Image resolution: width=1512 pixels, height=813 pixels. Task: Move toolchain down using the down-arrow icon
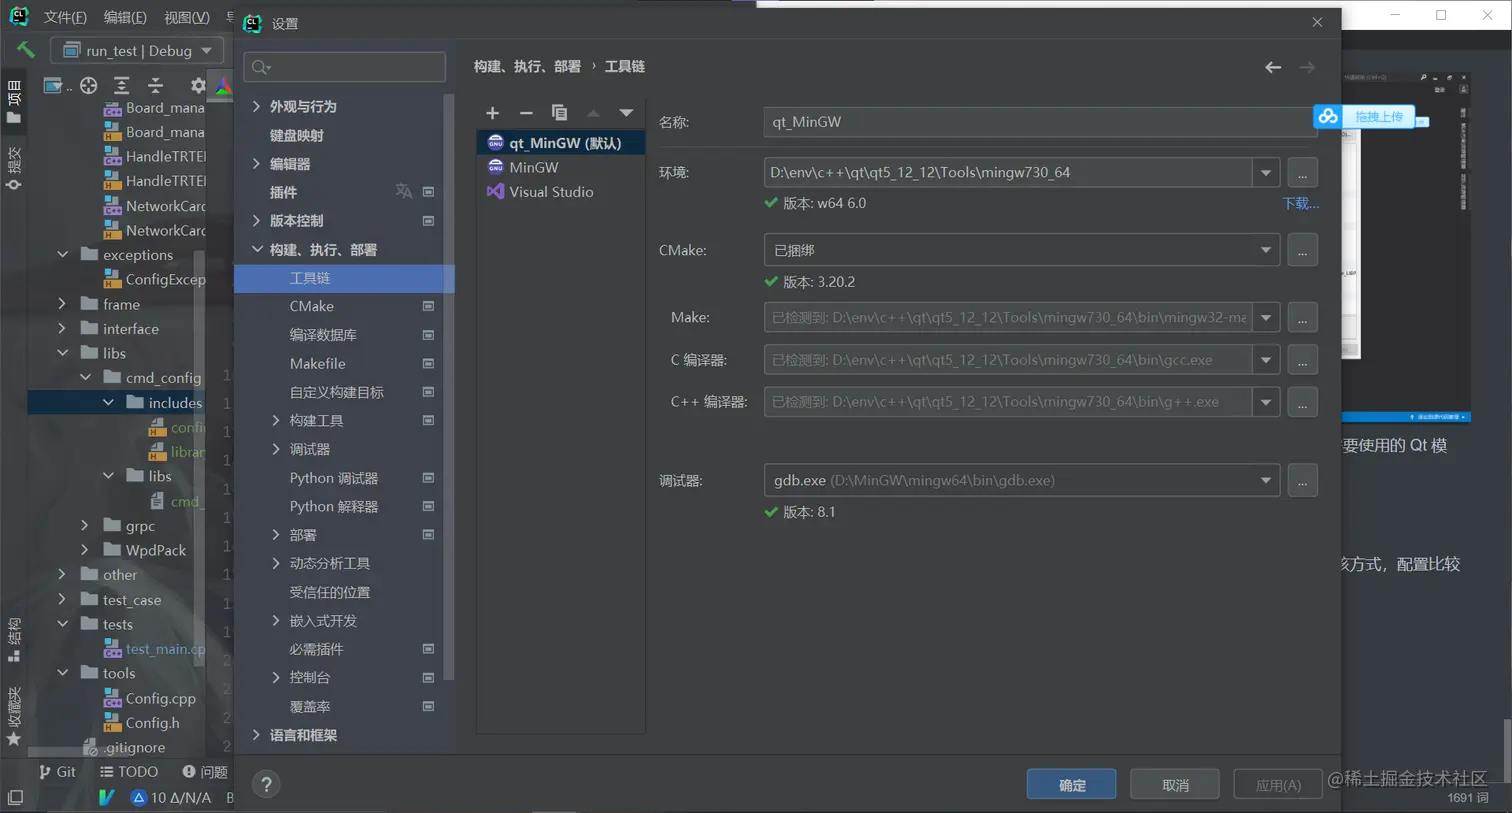[x=626, y=113]
